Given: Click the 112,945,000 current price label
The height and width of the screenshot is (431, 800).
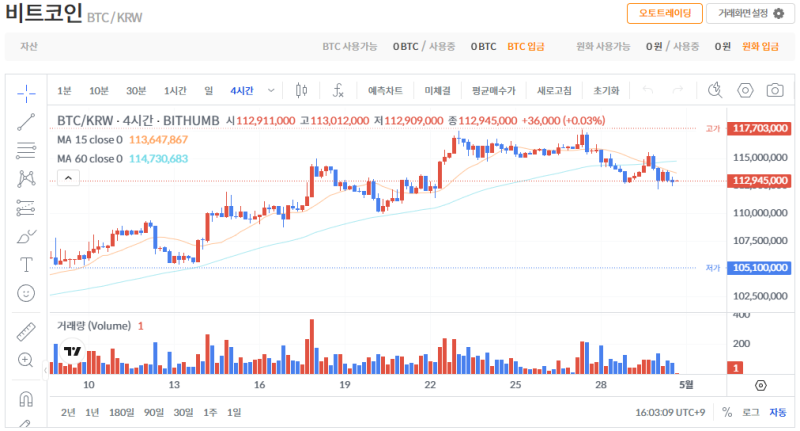Looking at the screenshot, I should point(759,180).
